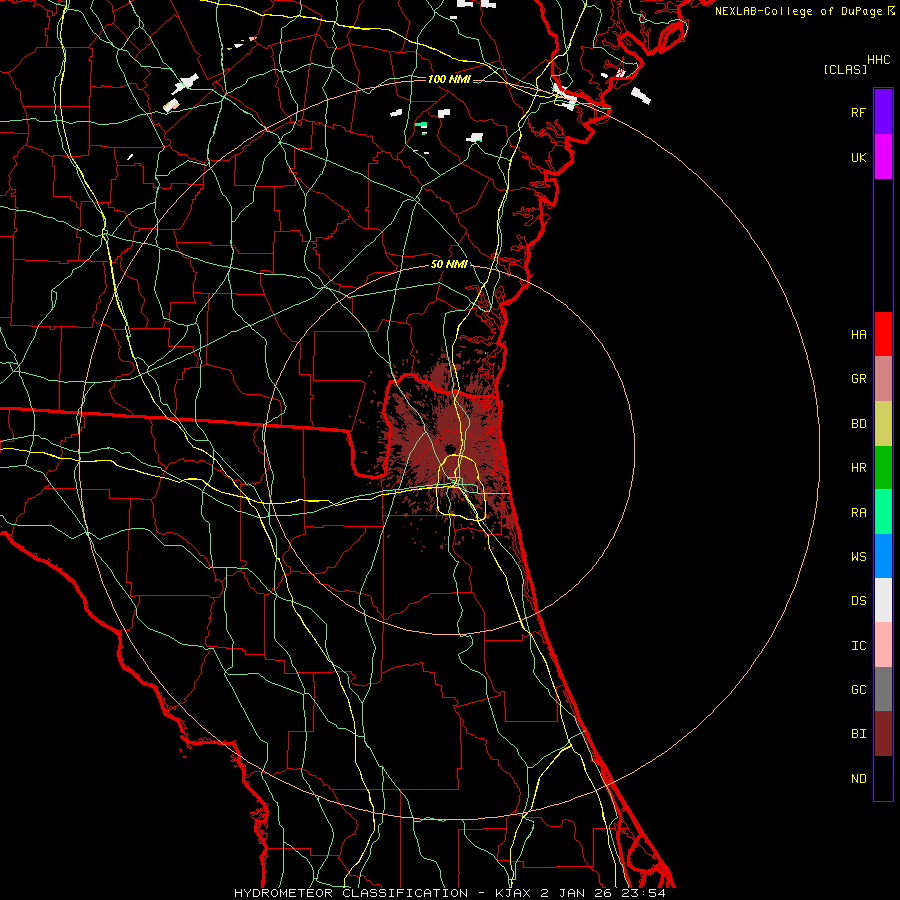Click the 'GR' legend label
Screen dimensions: 900x900
pyautogui.click(x=859, y=379)
